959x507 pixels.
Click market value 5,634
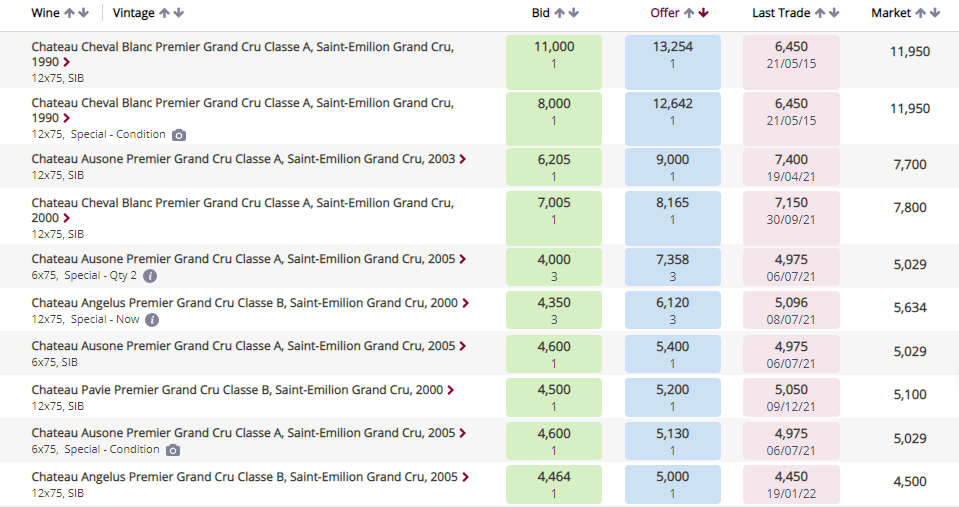pos(910,308)
